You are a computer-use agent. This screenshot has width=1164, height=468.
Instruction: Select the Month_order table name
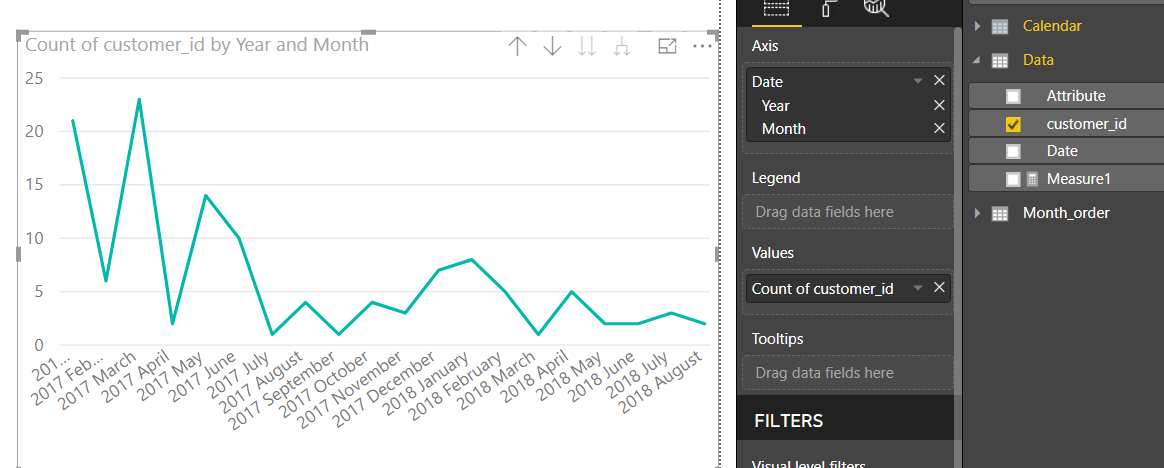click(1066, 213)
